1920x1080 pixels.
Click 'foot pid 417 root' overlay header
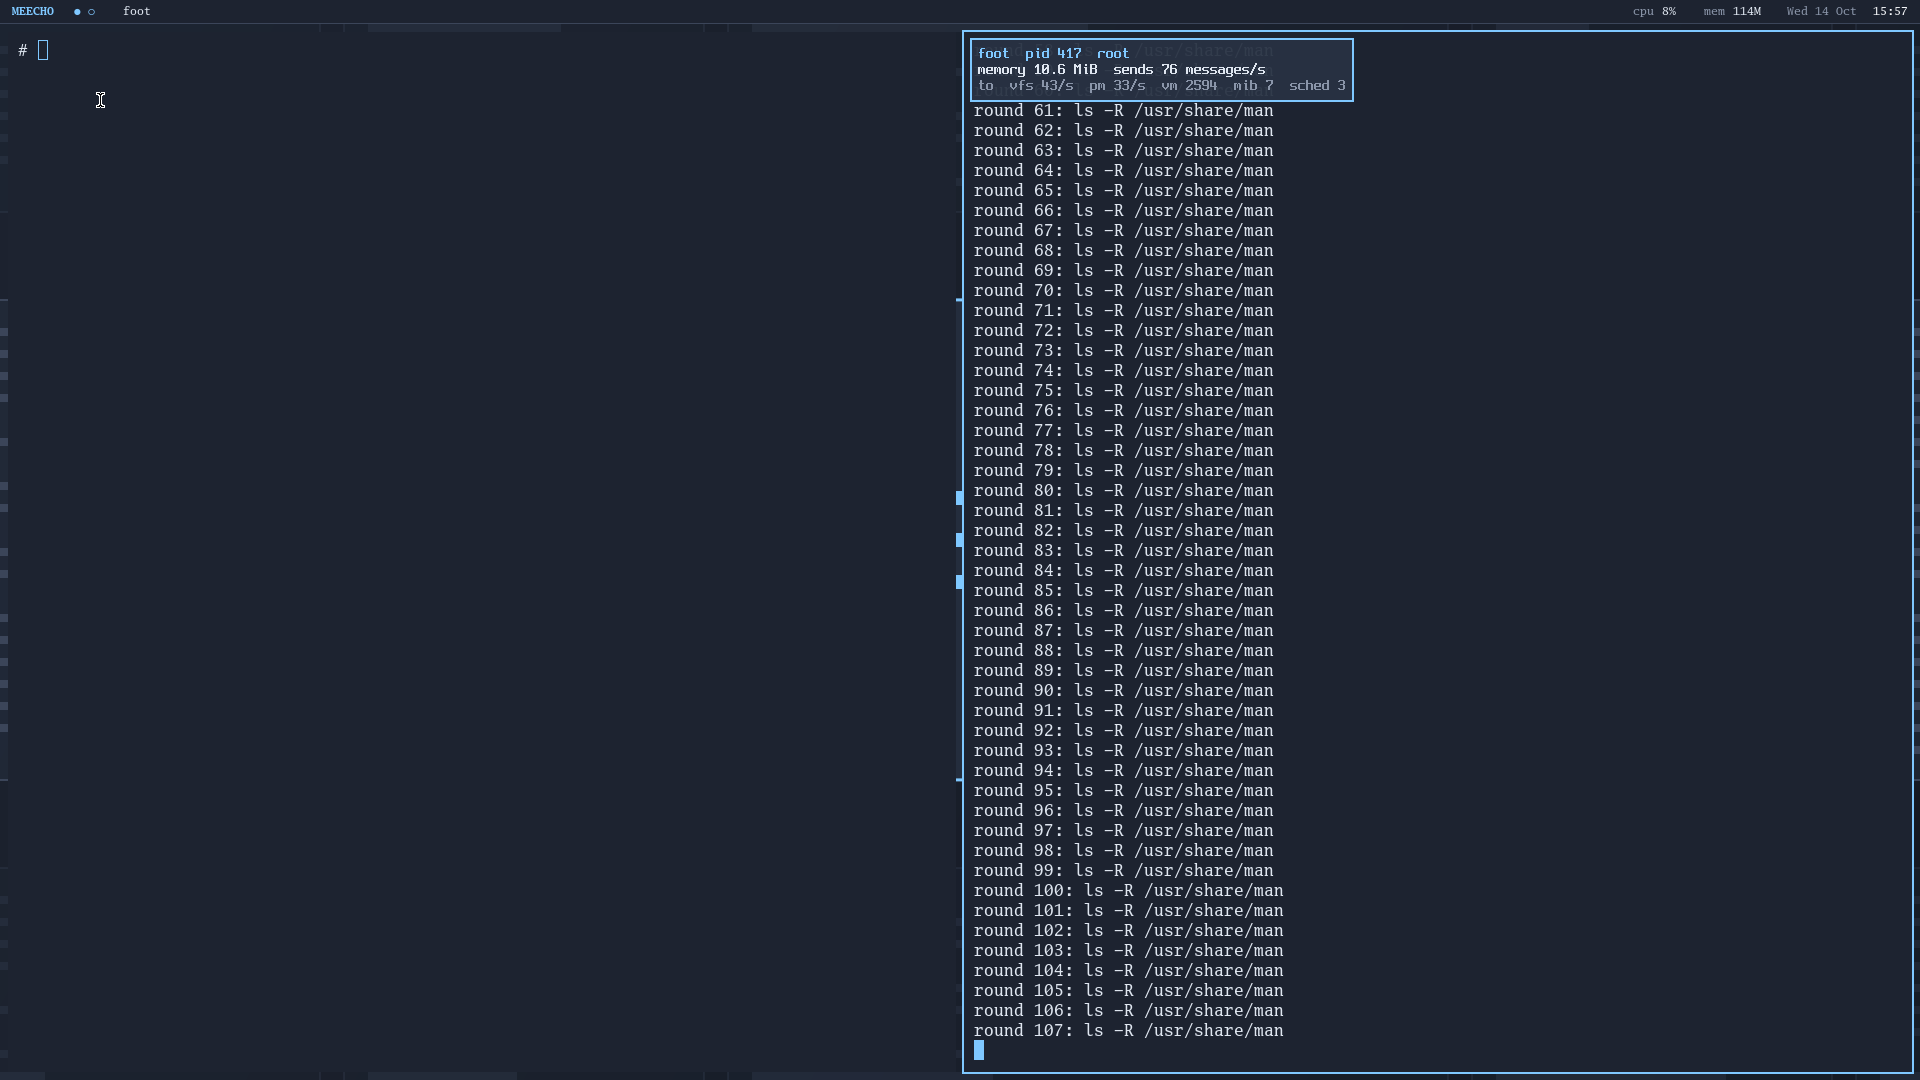(x=1053, y=54)
